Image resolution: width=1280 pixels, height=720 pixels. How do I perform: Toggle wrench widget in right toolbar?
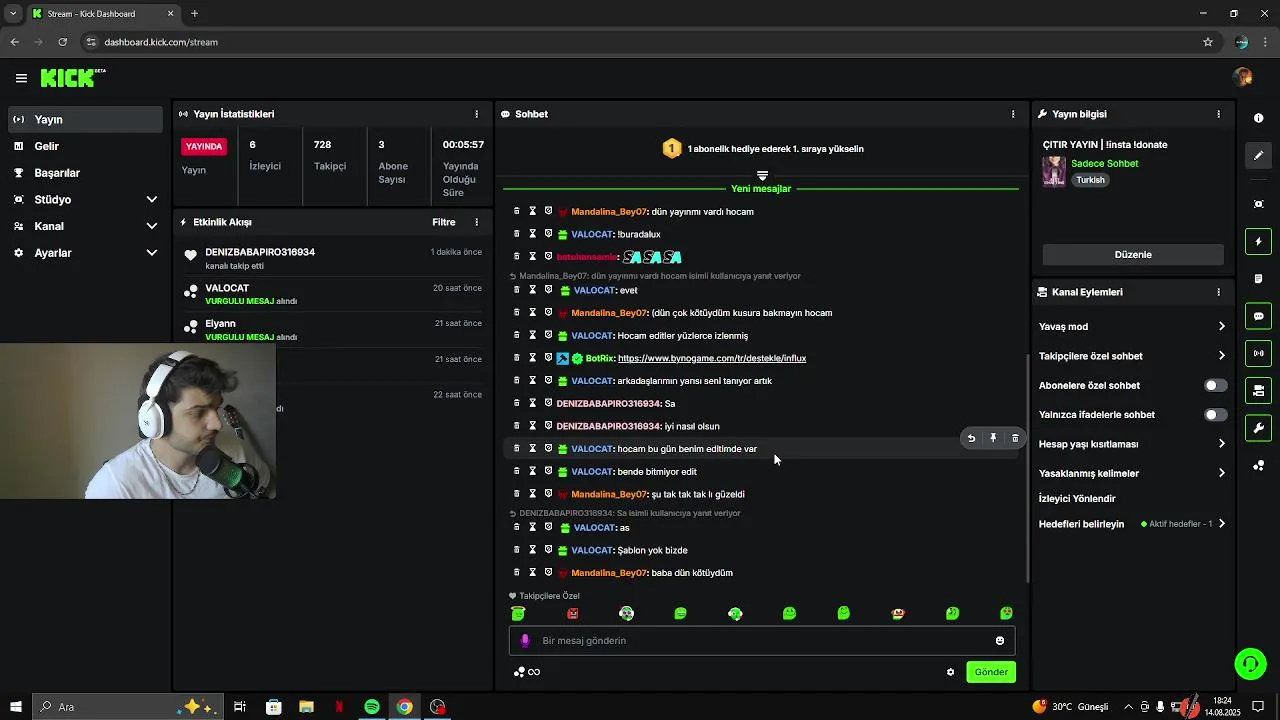[x=1258, y=428]
